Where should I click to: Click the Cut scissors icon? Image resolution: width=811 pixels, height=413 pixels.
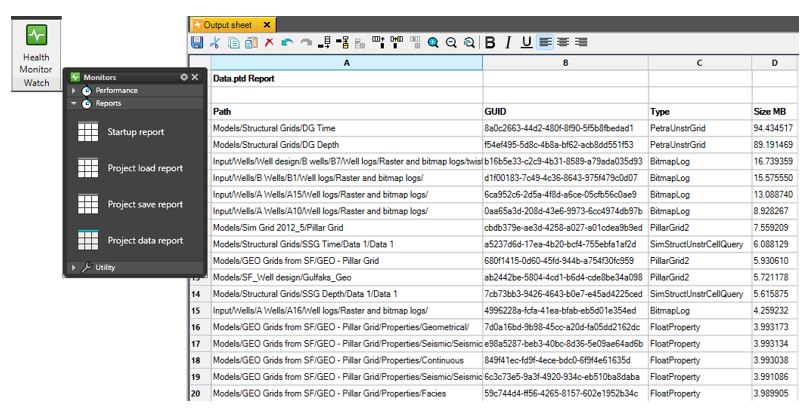[x=215, y=42]
